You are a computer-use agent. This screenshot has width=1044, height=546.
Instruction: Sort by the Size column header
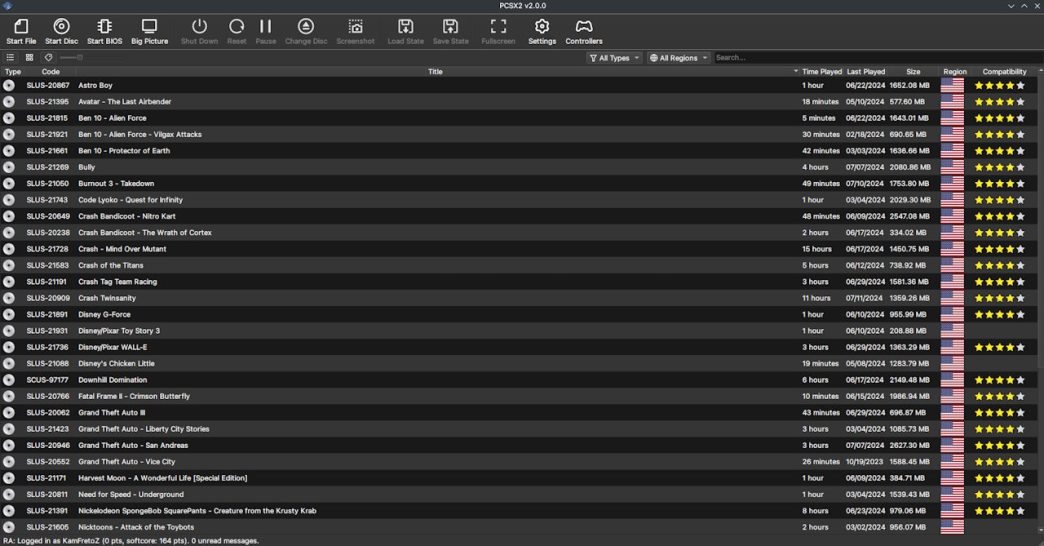(913, 71)
